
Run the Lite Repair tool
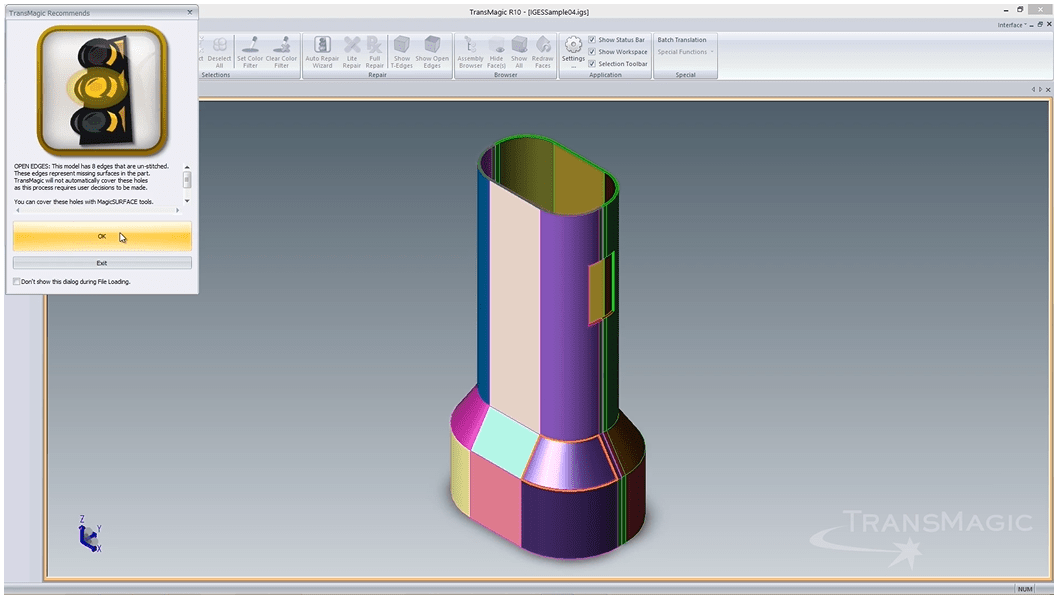[x=352, y=51]
